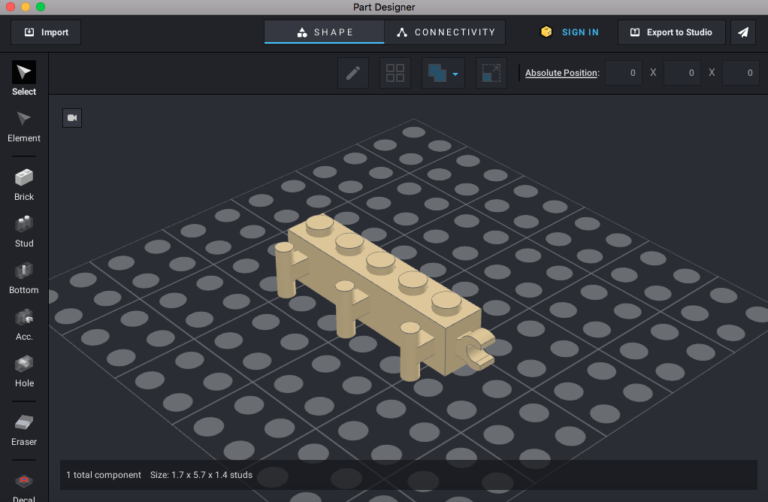
Task: Select the Stud tool
Action: pos(24,232)
